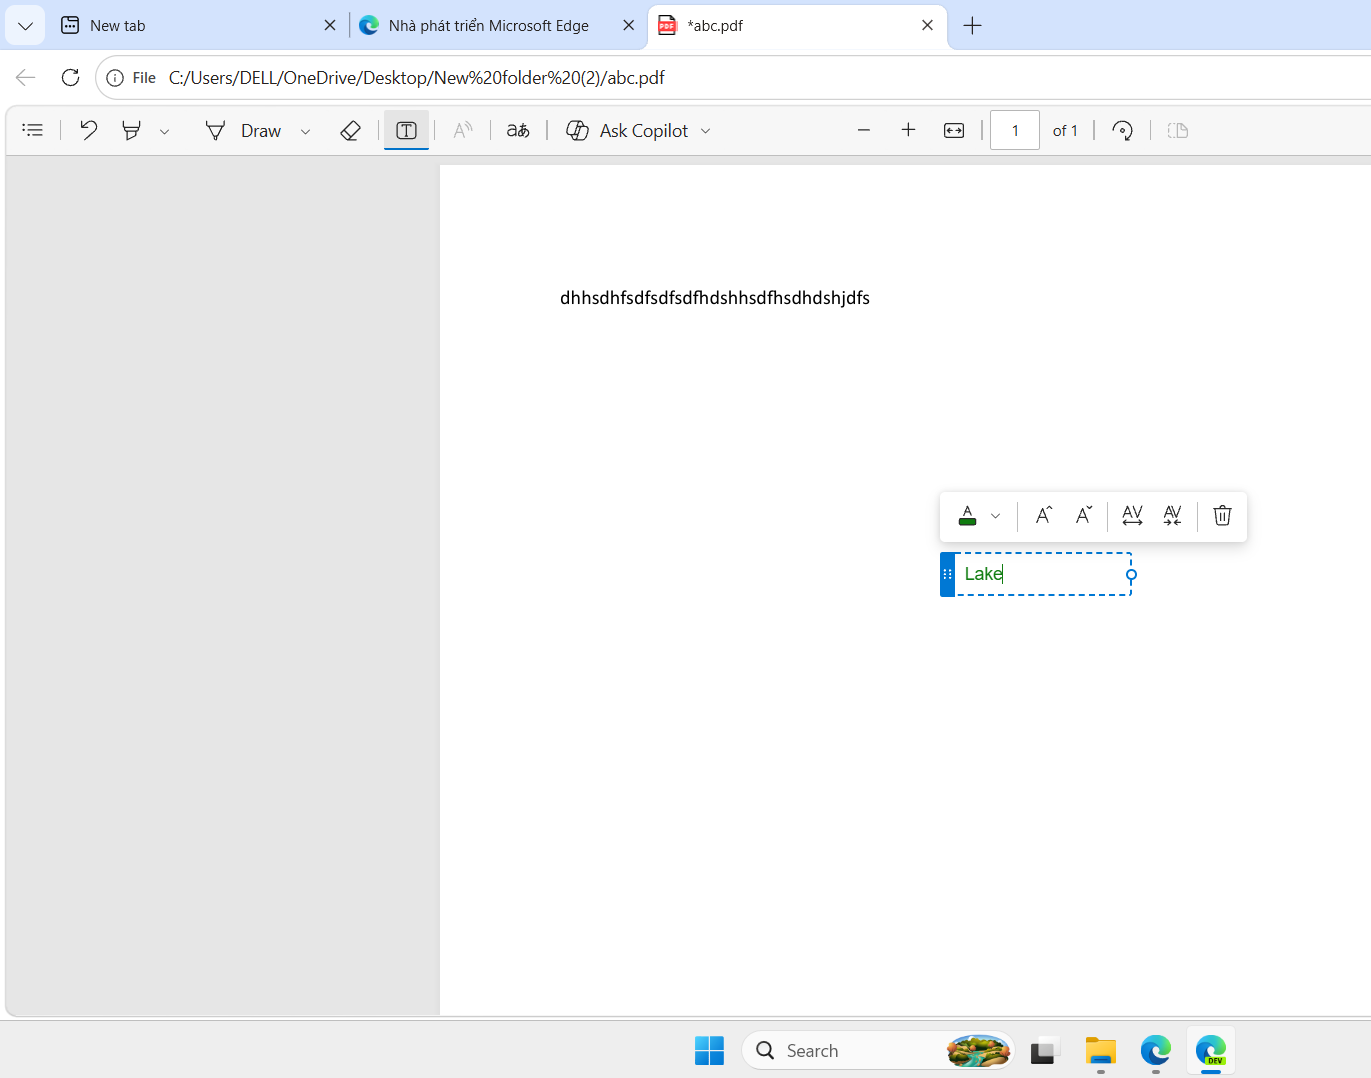Screen dimensions: 1371x1078
Task: Click the text box resize handle
Action: pyautogui.click(x=1131, y=575)
